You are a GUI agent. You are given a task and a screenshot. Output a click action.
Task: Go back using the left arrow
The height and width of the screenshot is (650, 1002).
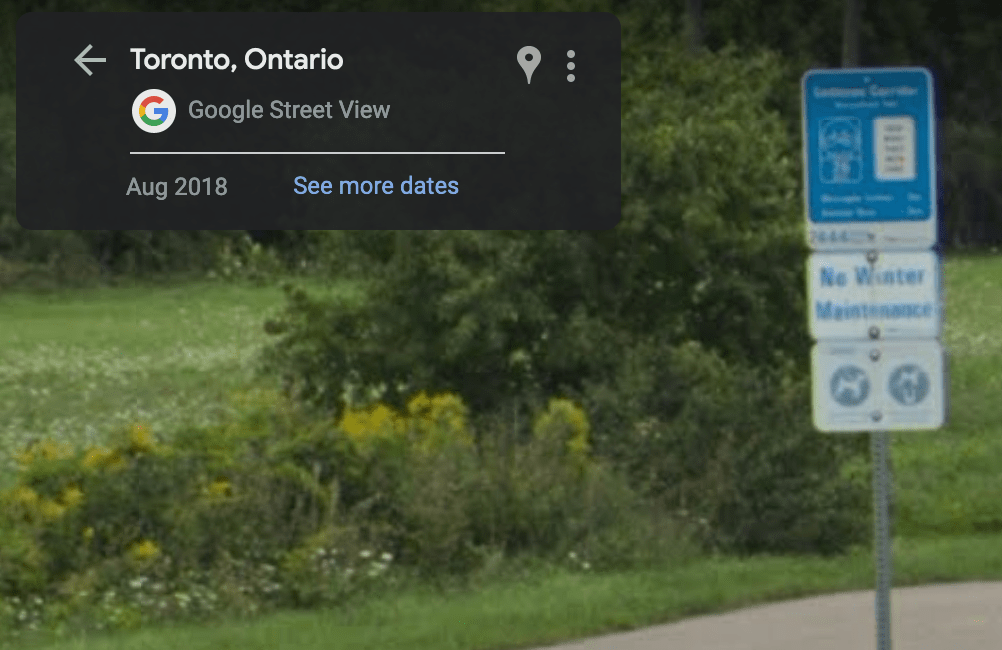[90, 60]
